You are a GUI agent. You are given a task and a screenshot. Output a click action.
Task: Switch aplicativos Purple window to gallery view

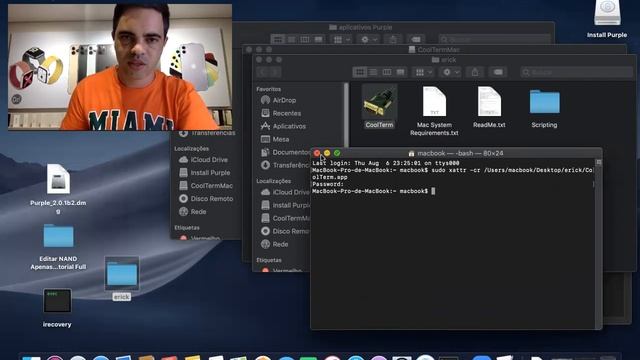pos(318,40)
